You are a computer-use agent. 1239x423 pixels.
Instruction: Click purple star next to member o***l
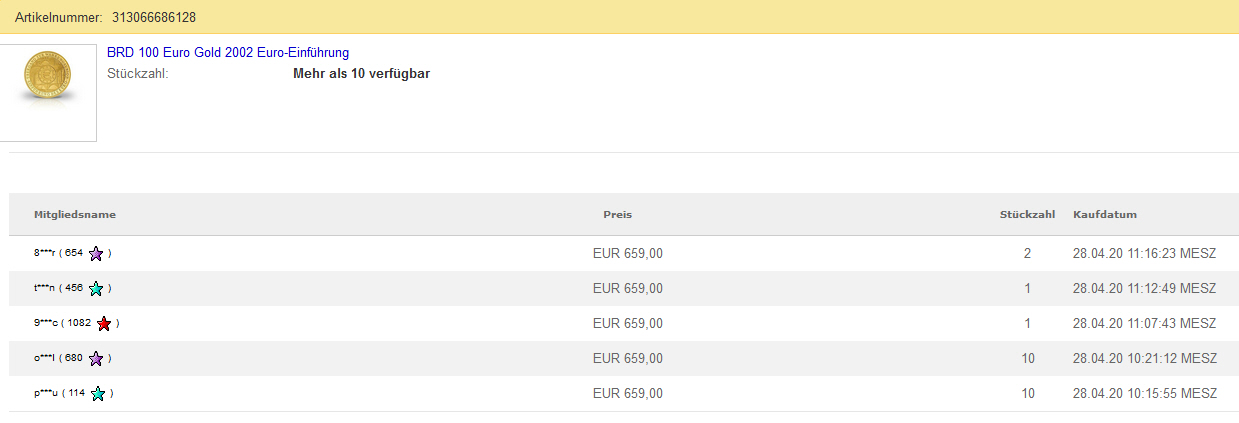(96, 359)
